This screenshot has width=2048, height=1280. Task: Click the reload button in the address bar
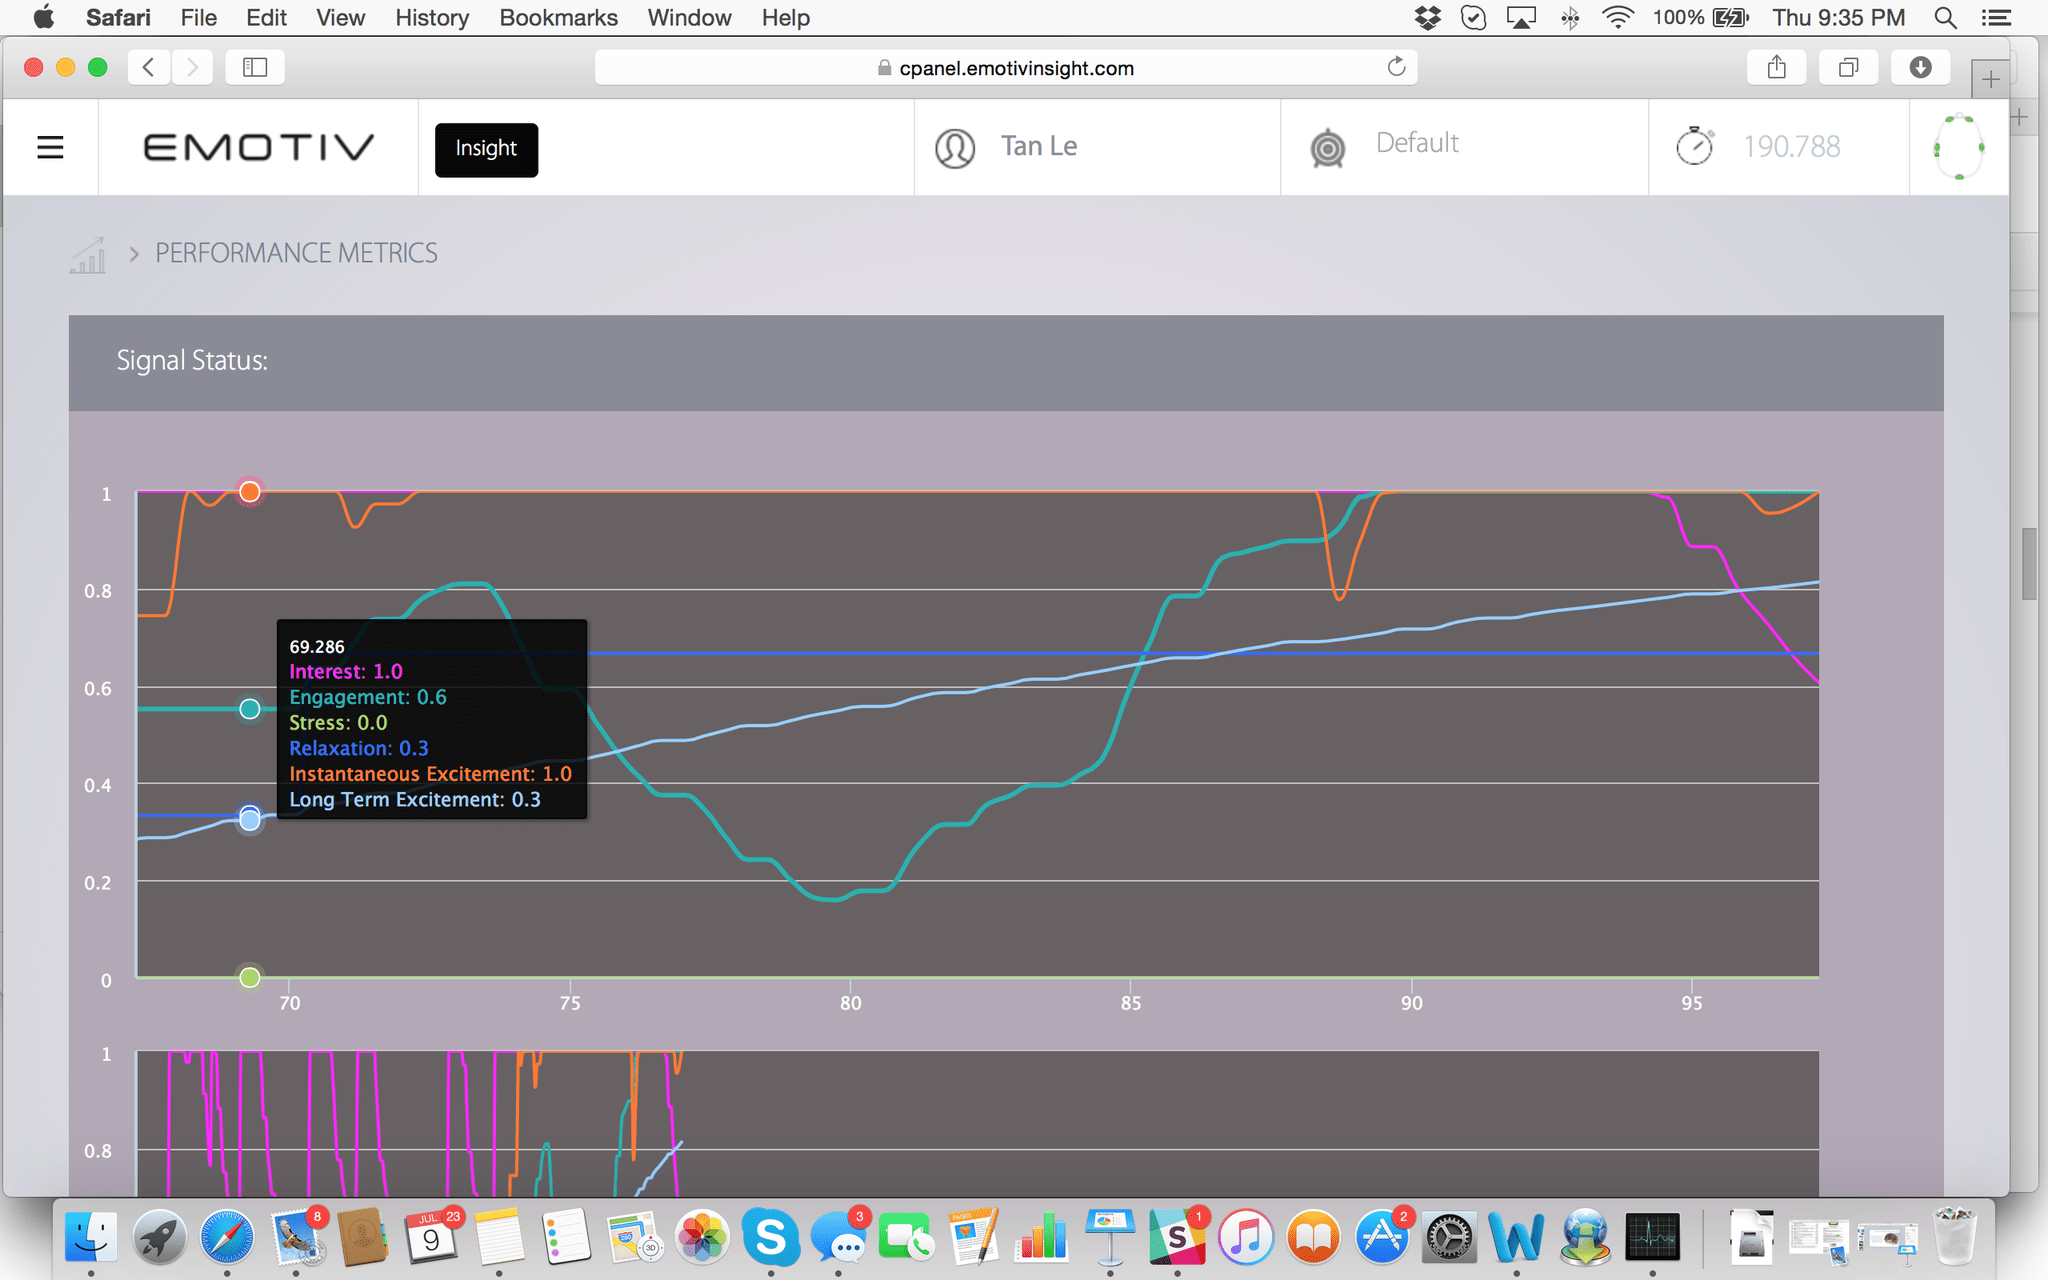[x=1396, y=67]
